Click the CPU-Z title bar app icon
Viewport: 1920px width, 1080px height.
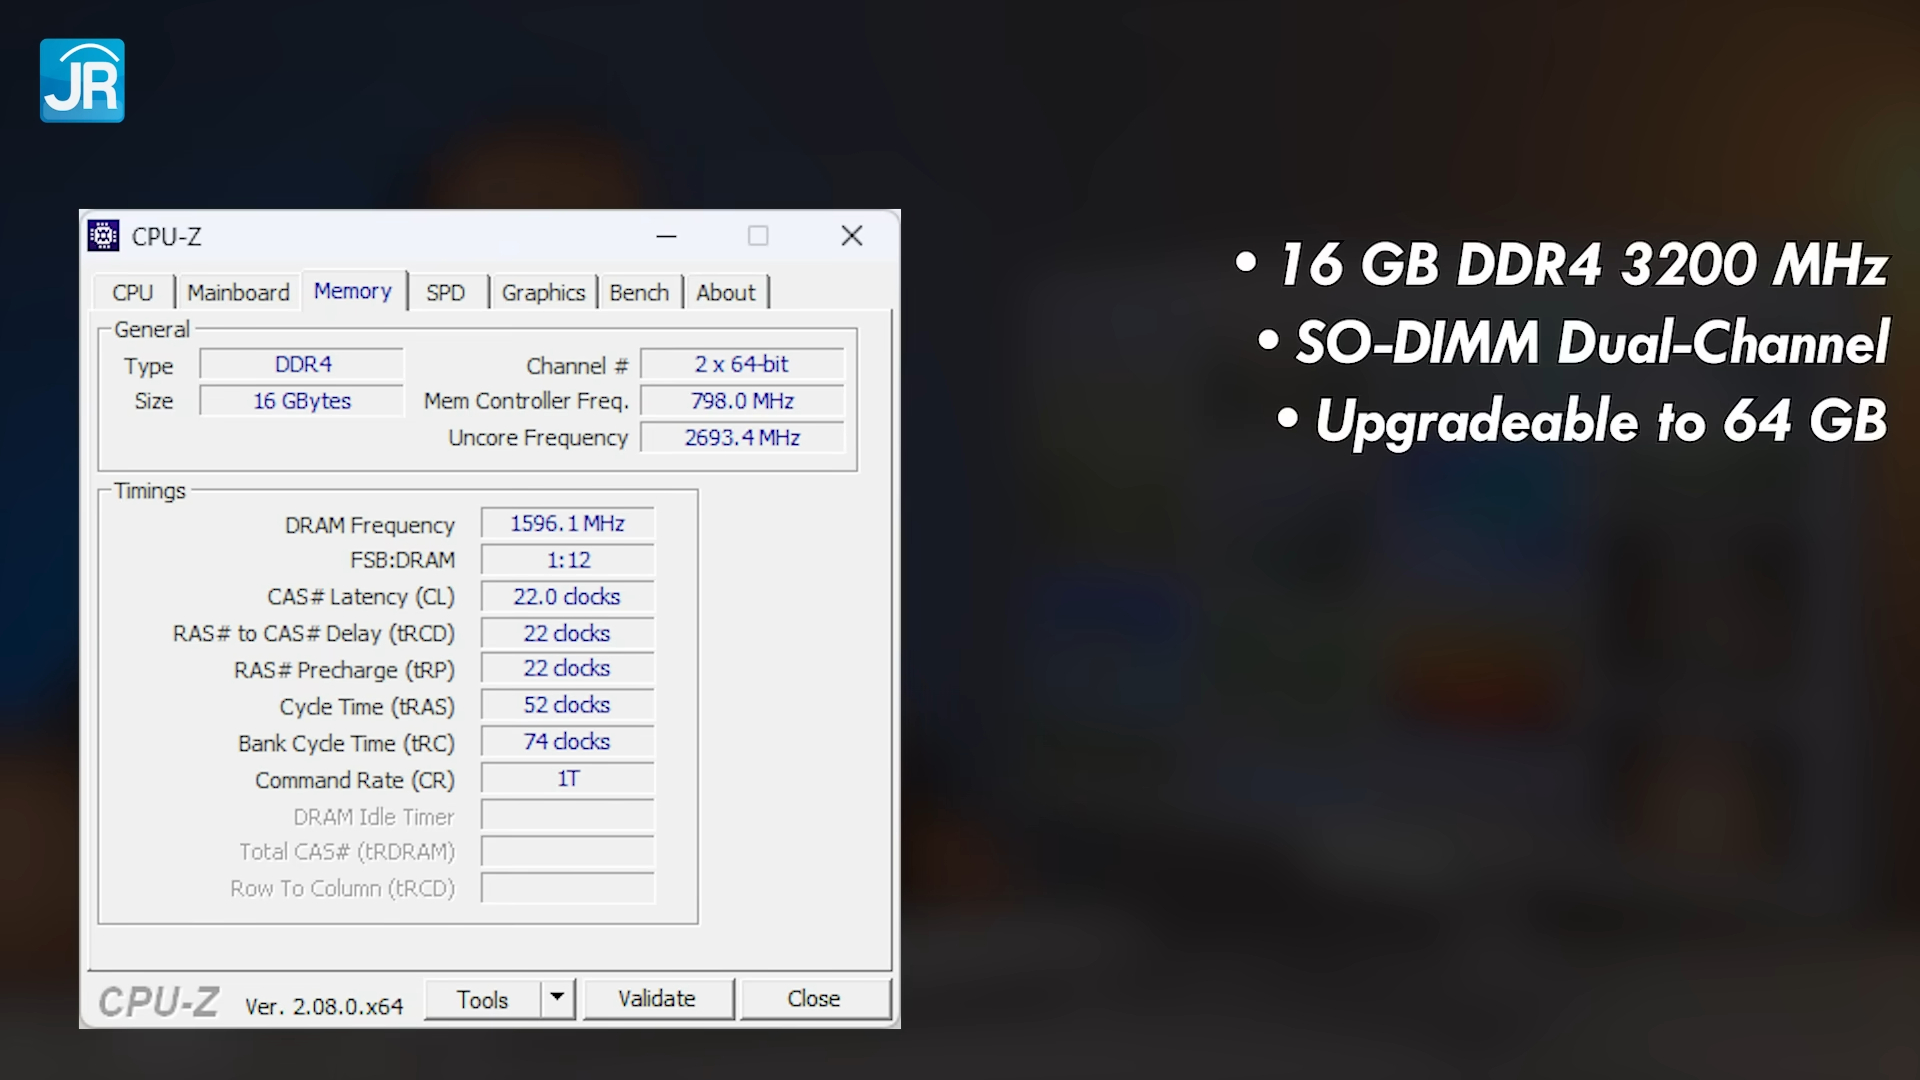coord(104,236)
